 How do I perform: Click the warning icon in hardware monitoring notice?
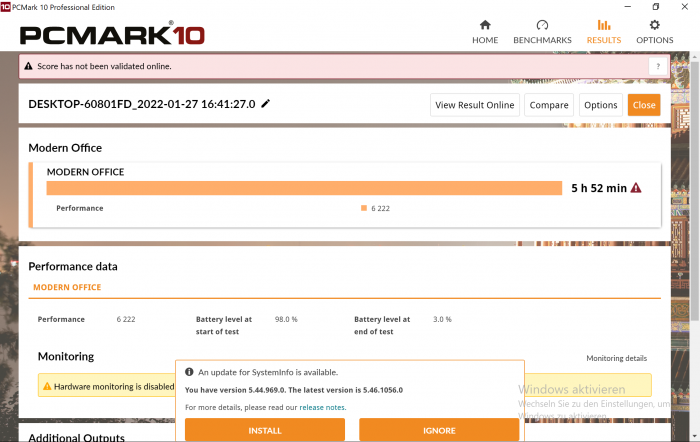[x=46, y=386]
